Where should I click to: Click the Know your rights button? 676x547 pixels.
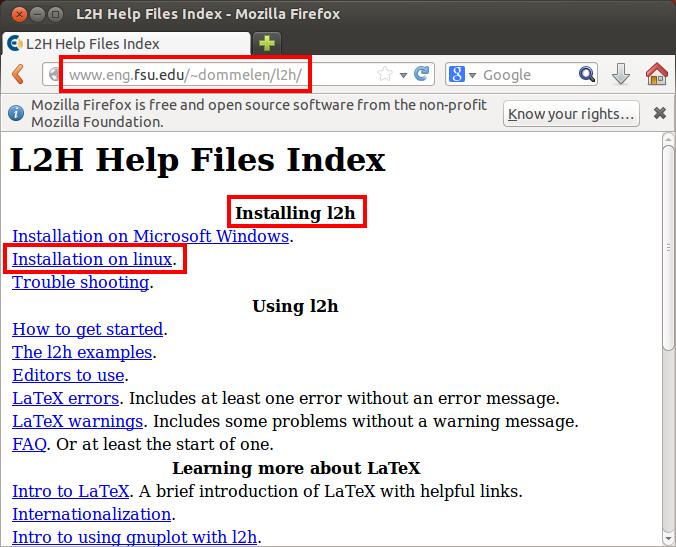coord(570,113)
